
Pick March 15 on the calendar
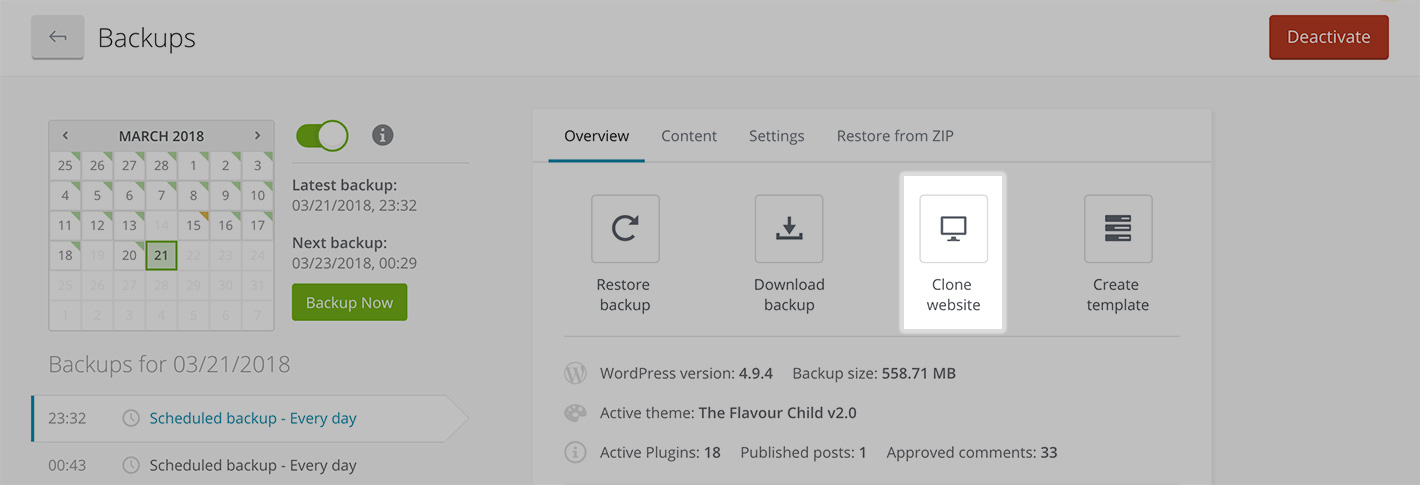coord(193,226)
